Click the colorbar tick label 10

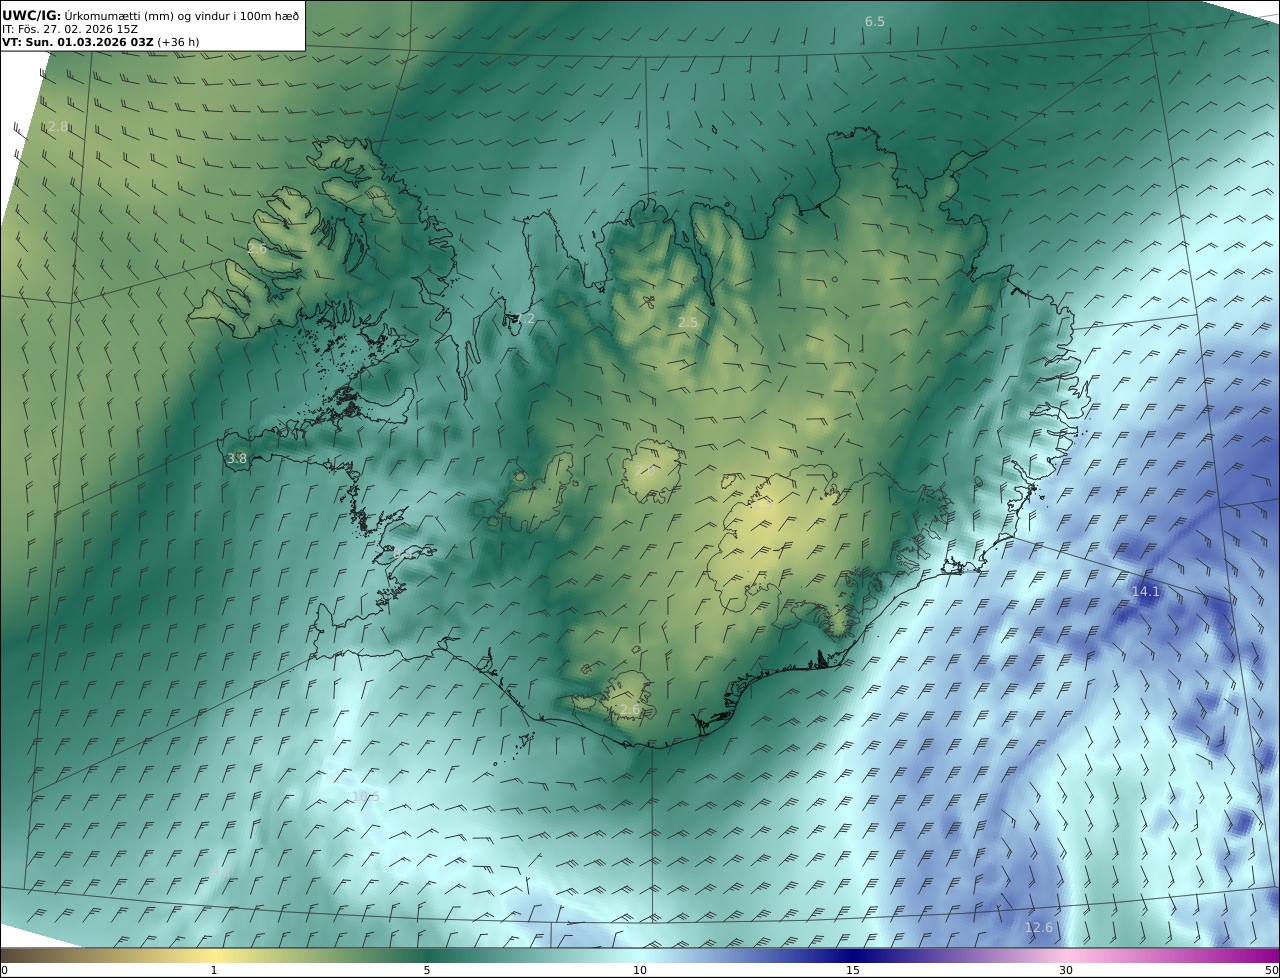point(640,970)
